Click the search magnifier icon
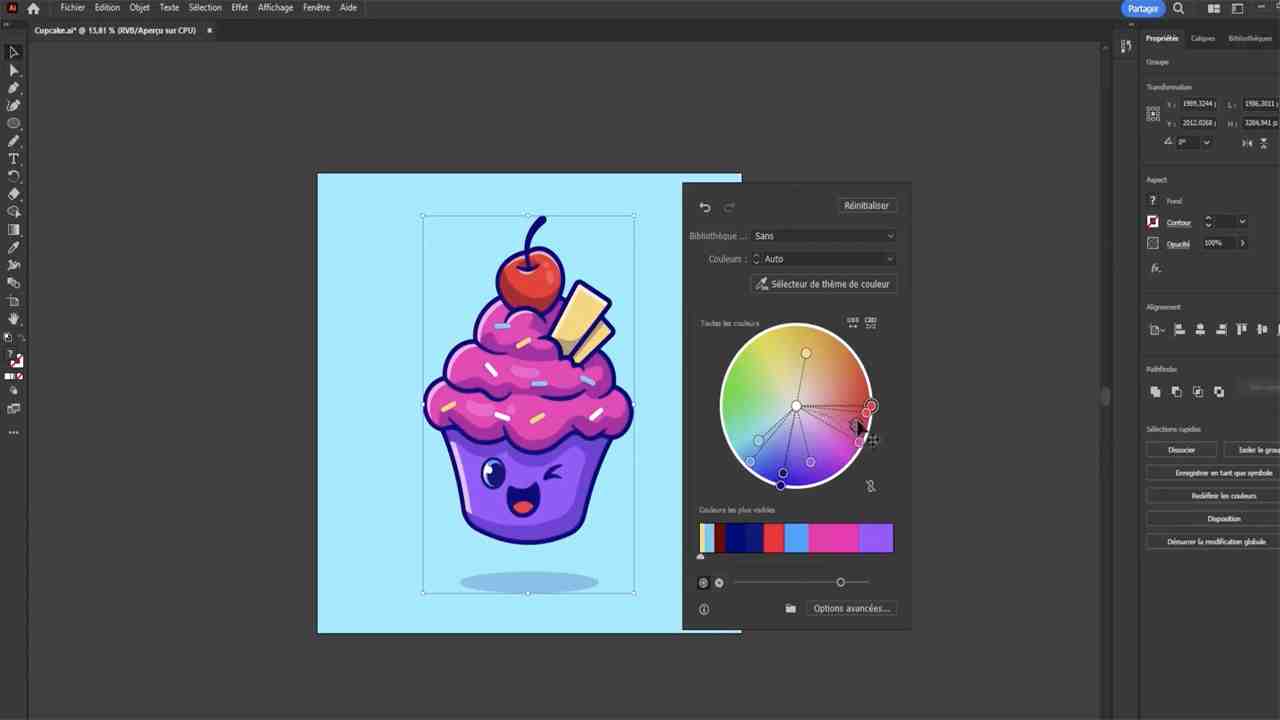This screenshot has height=720, width=1280. click(x=1178, y=9)
